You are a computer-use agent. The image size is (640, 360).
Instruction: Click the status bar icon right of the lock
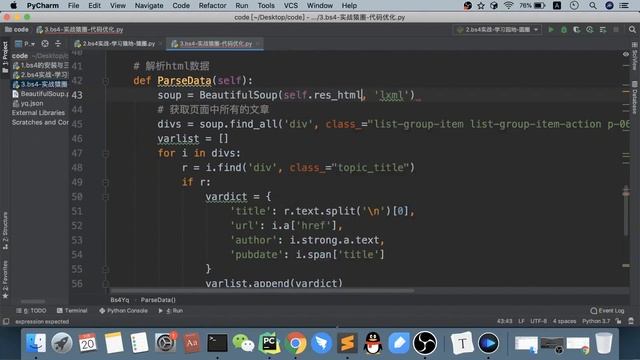click(631, 321)
